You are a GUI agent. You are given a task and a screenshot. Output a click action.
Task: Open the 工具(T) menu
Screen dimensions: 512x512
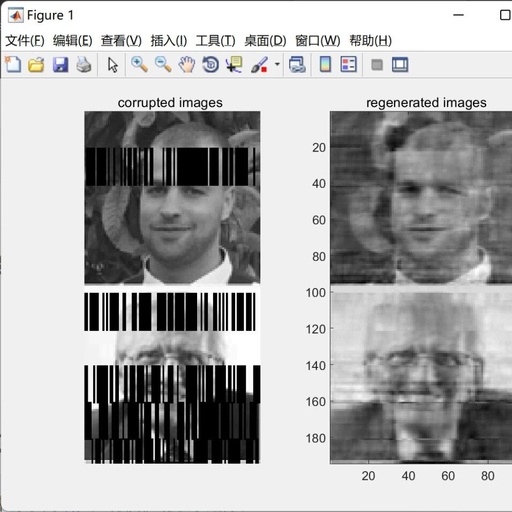point(216,41)
